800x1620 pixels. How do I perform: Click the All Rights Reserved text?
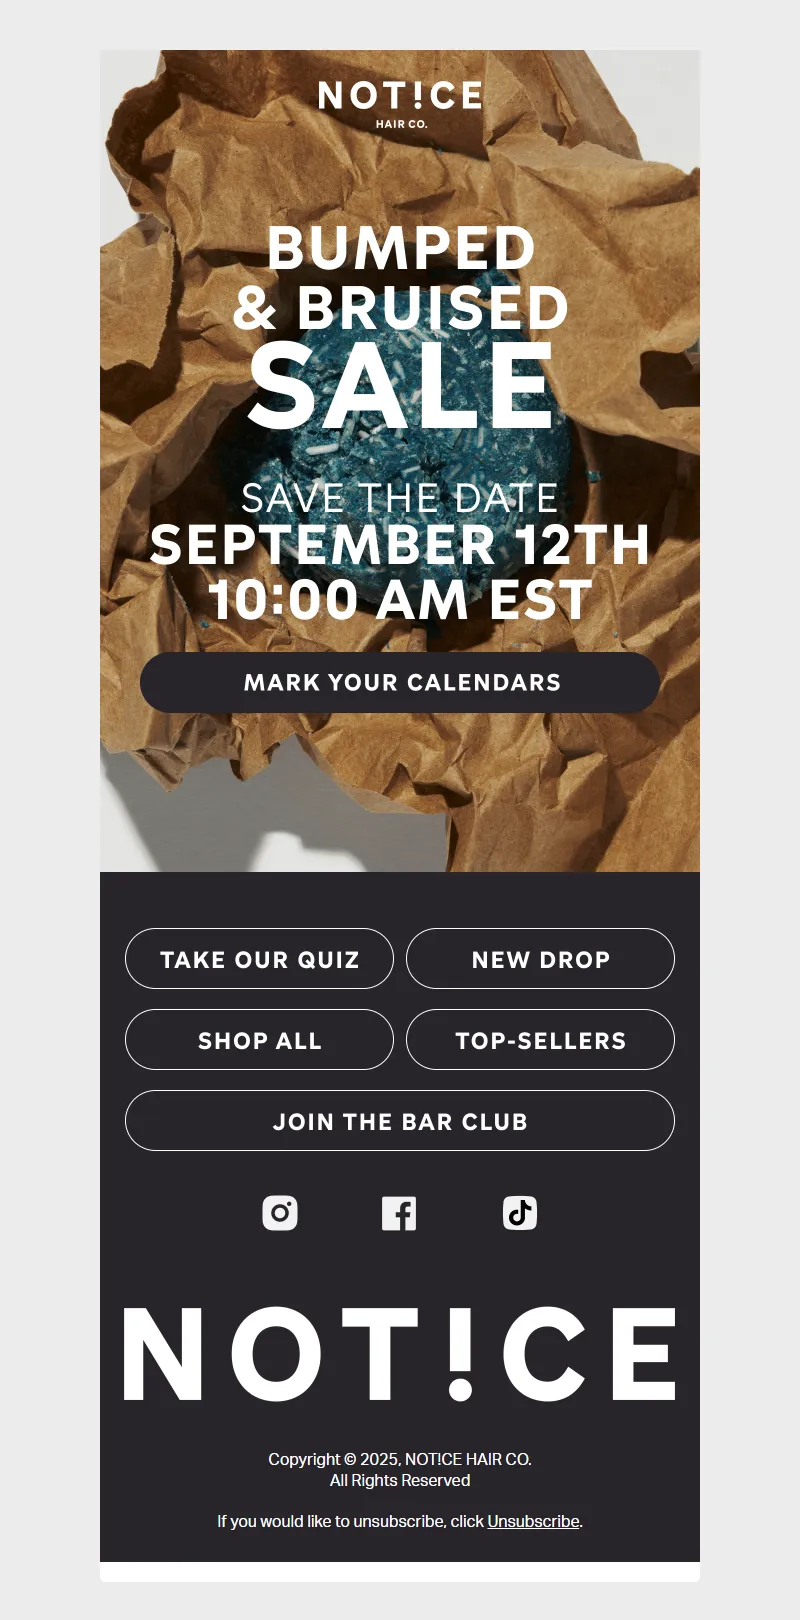400,1480
